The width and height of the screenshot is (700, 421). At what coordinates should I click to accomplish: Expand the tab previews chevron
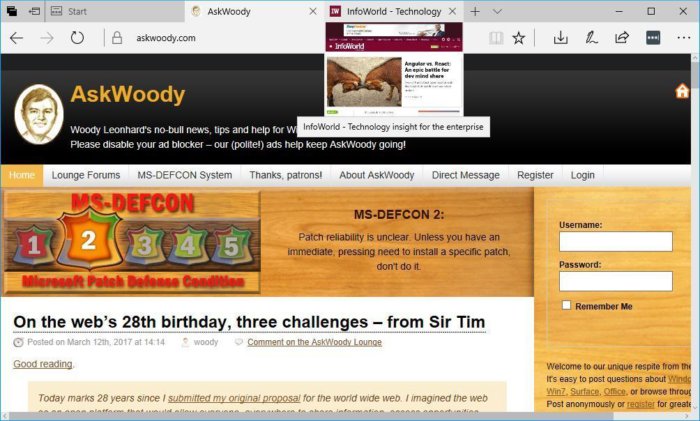tap(497, 12)
